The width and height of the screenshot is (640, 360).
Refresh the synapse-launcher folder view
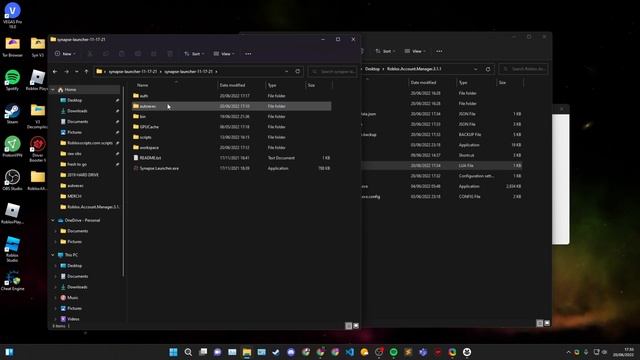298,71
